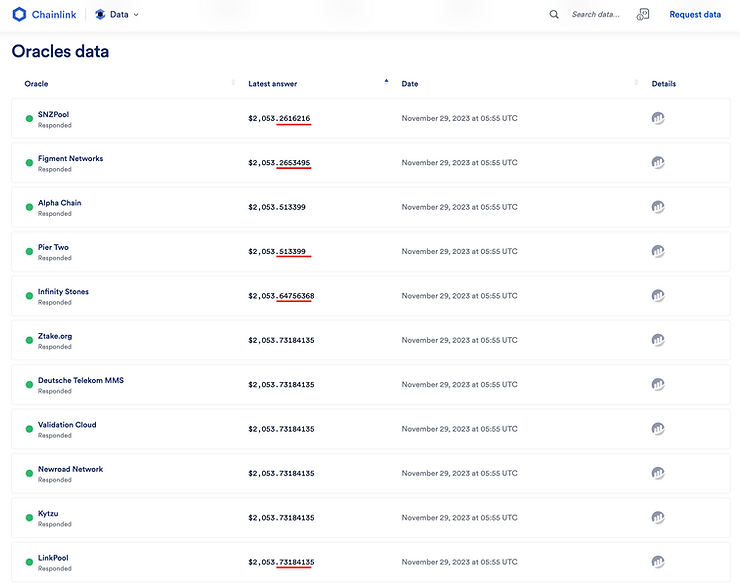Click the Figment Networks oracle name

click(70, 159)
